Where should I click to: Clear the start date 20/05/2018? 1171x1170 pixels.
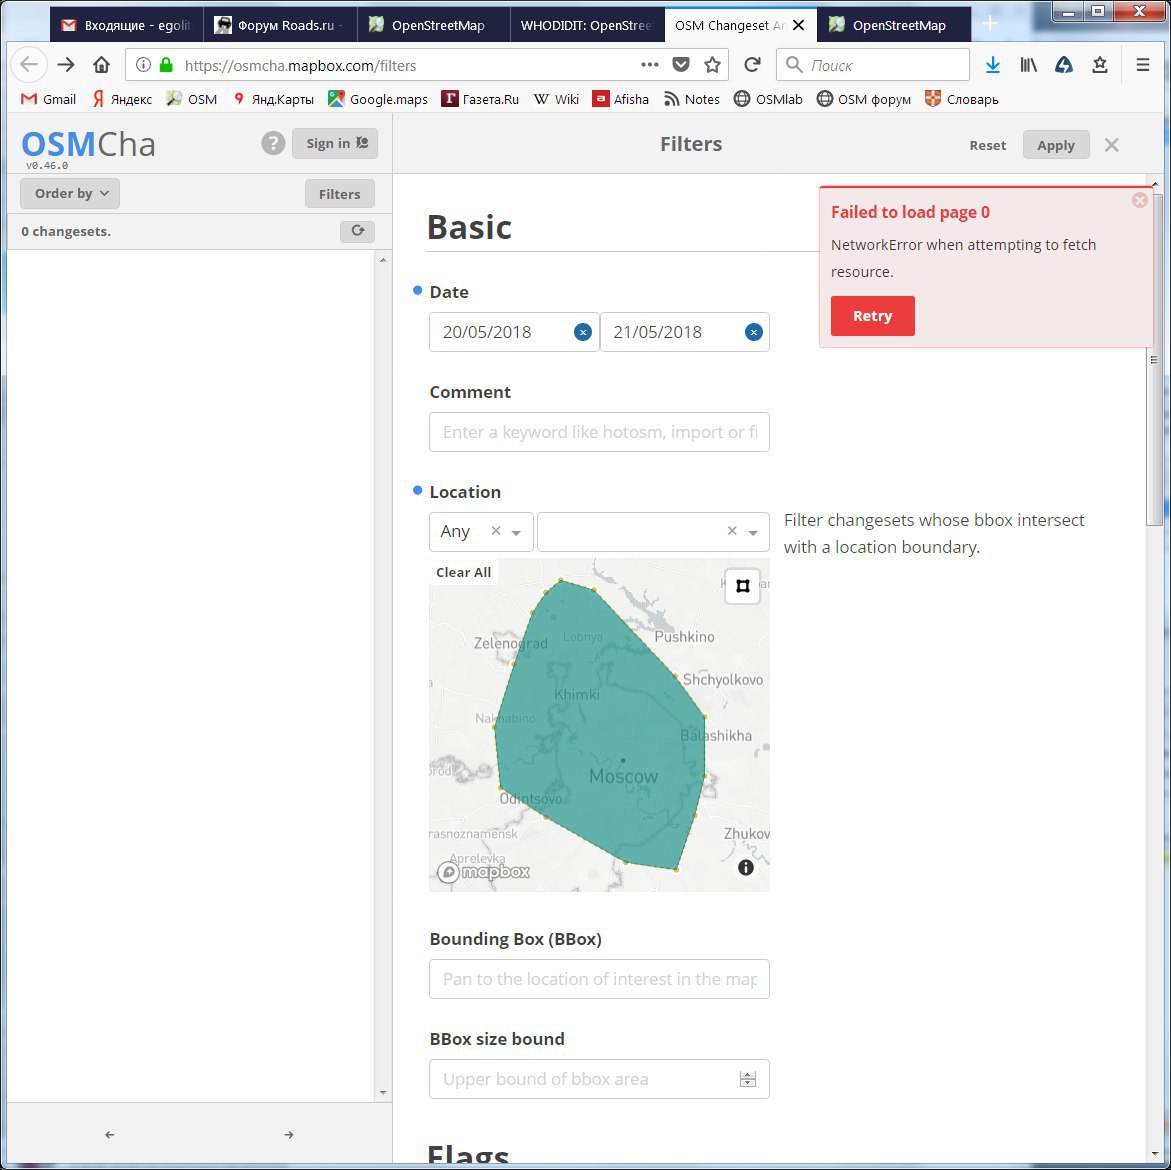tap(583, 332)
